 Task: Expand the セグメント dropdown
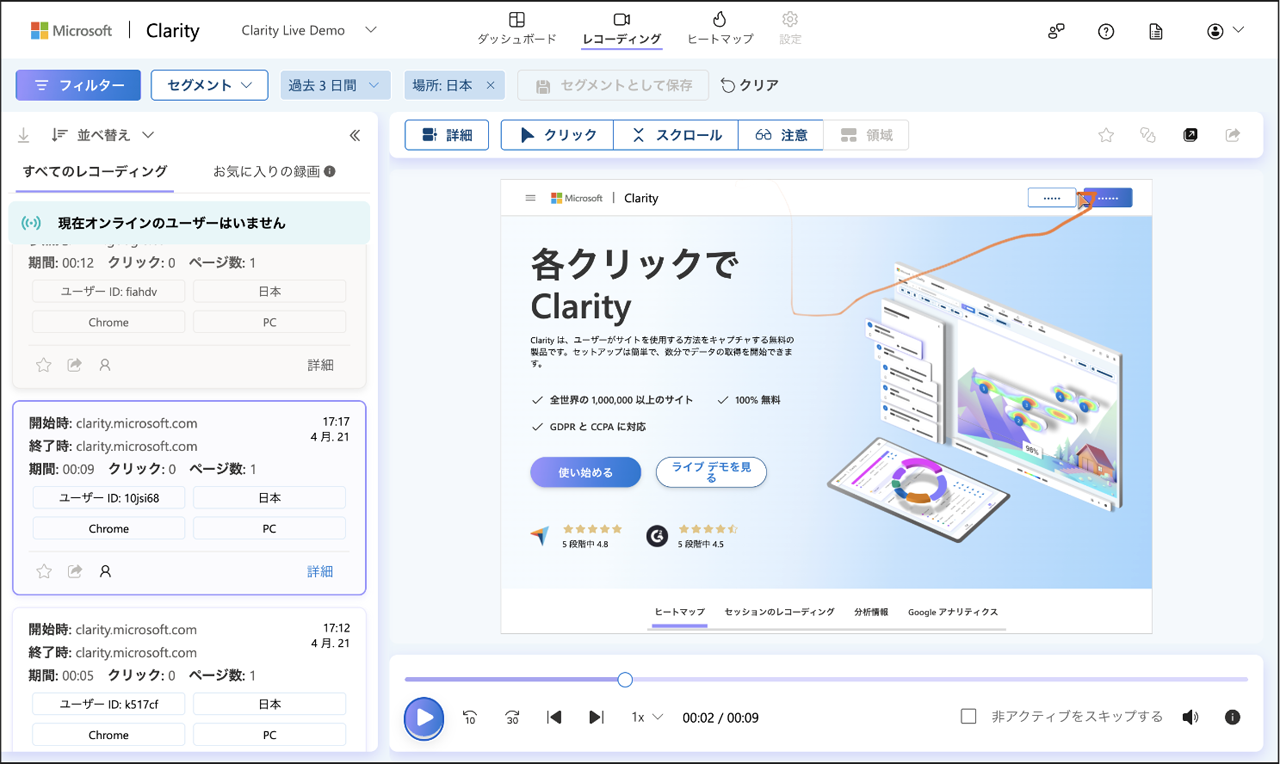click(x=209, y=85)
